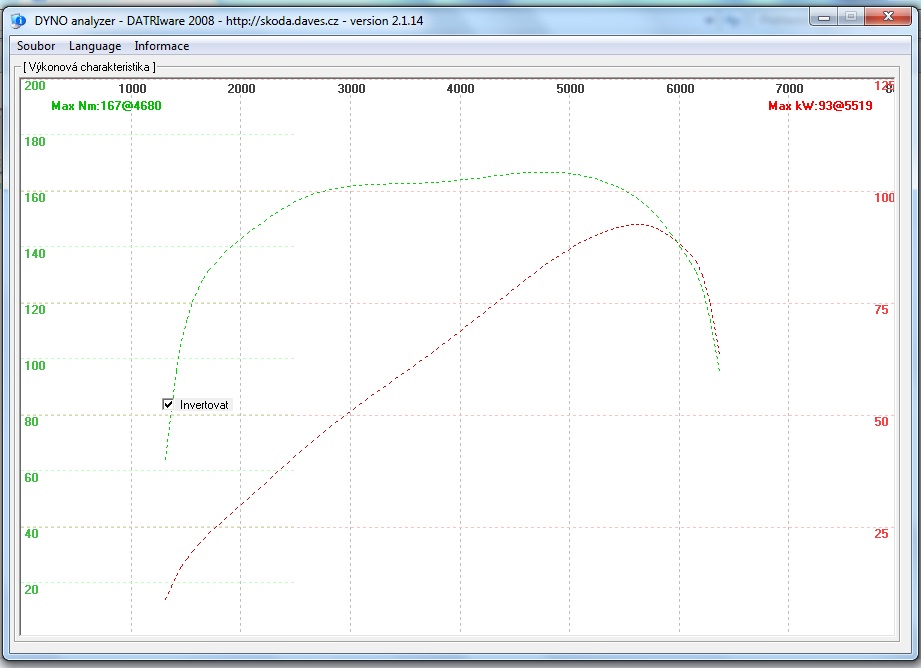Click the green 160 torque axis label
921x668 pixels.
click(x=35, y=197)
